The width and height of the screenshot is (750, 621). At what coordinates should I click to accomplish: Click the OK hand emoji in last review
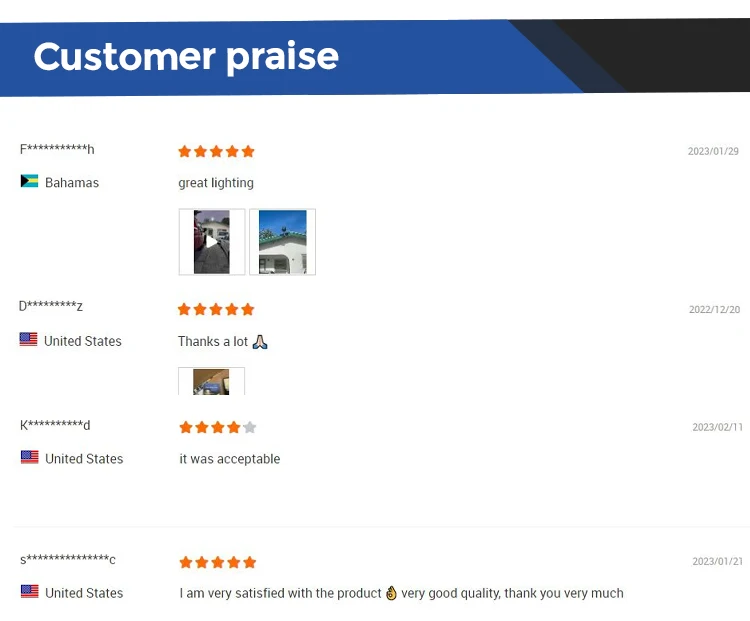[x=391, y=593]
